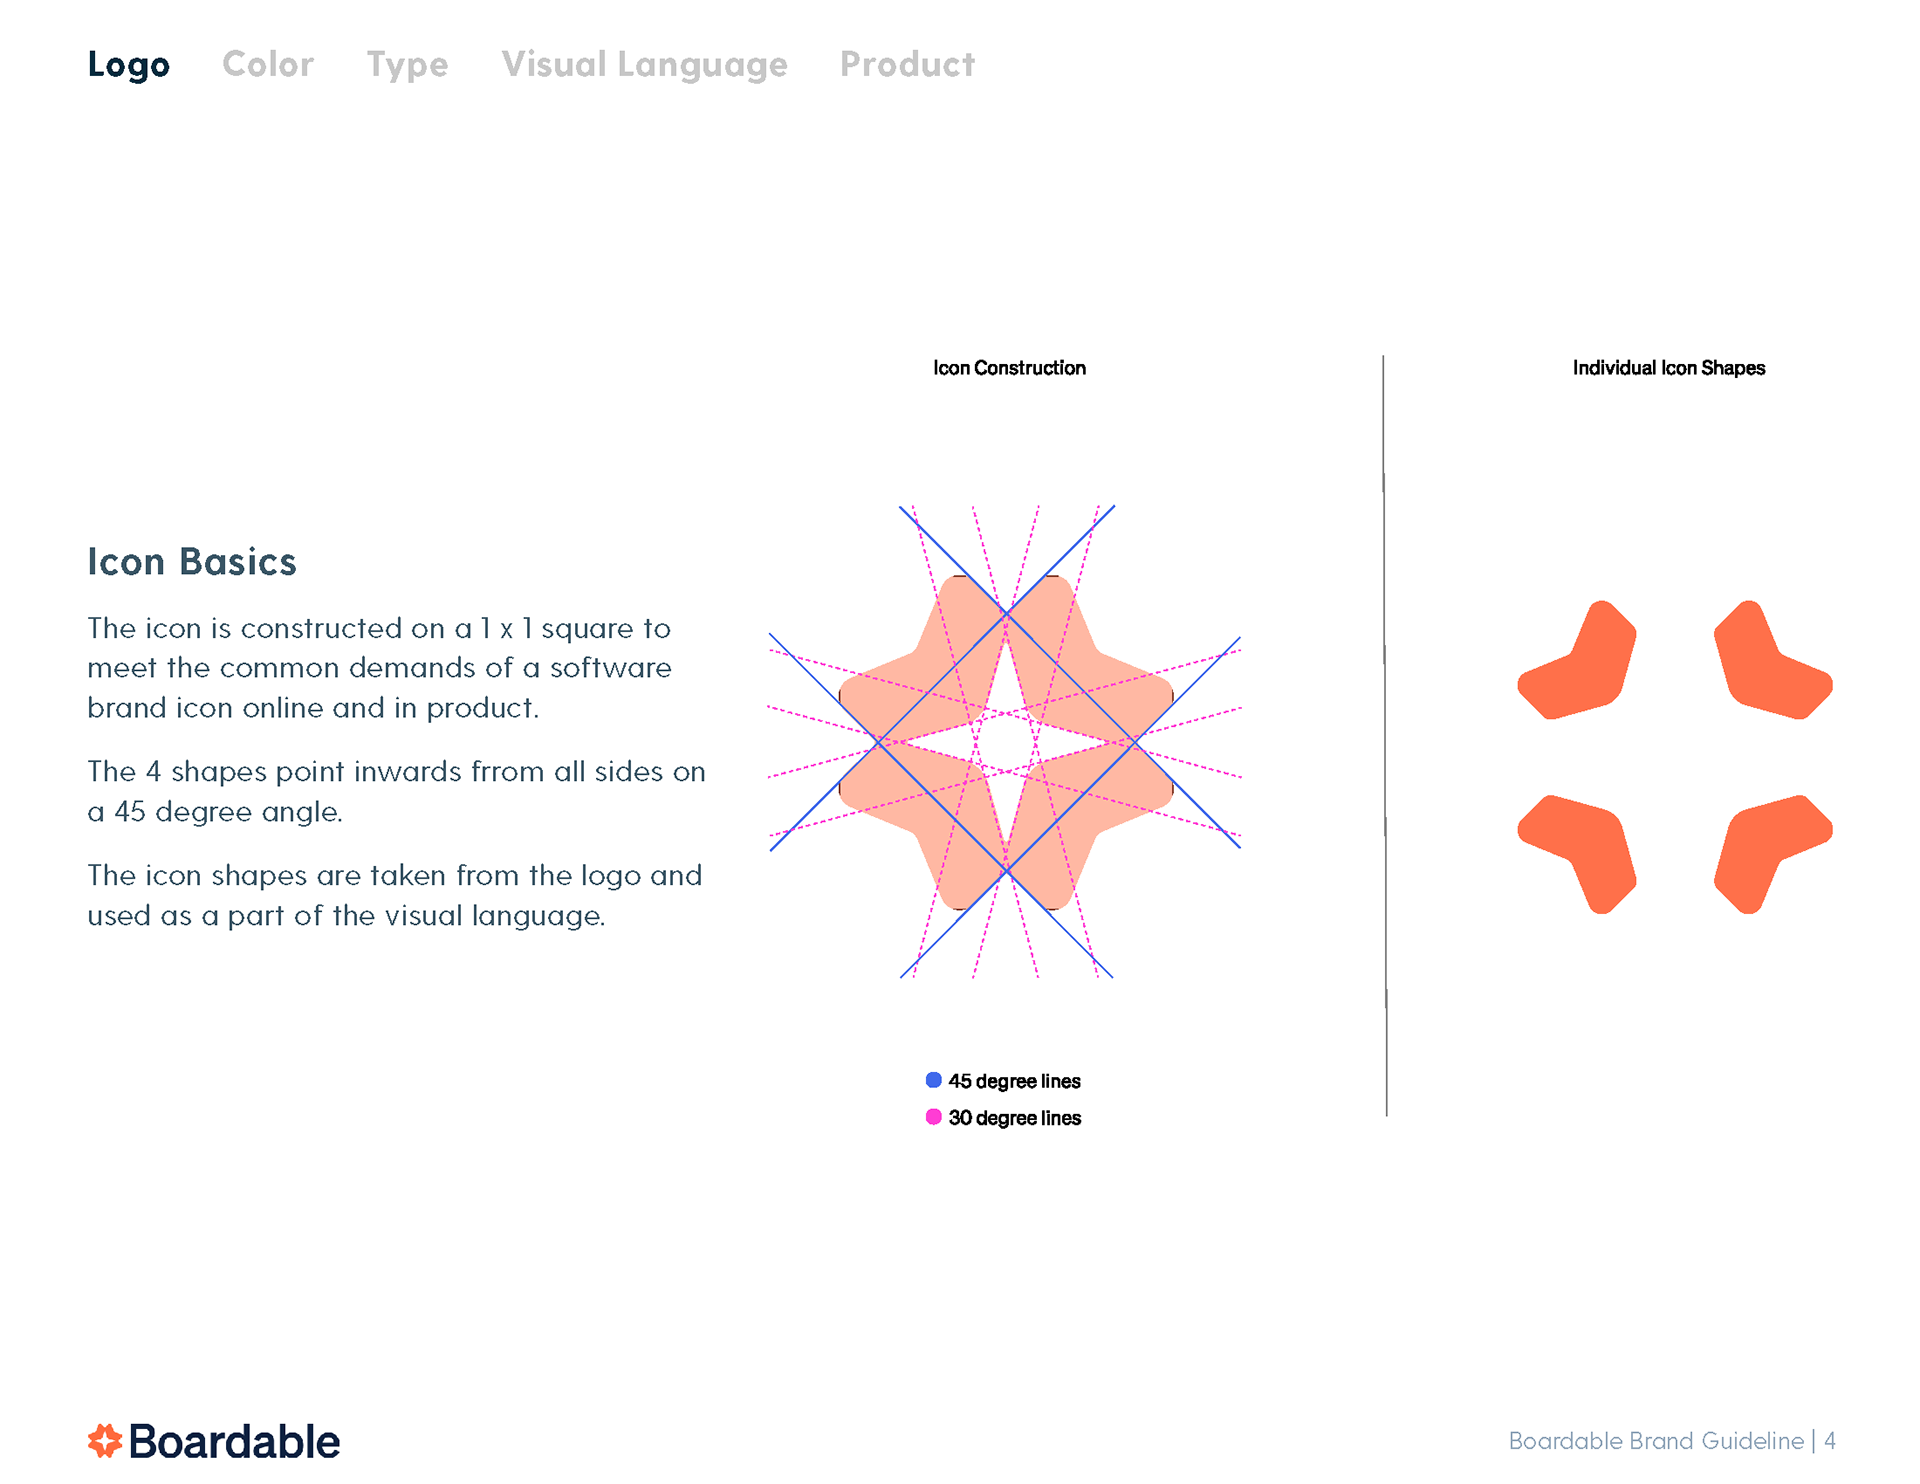The image size is (1920, 1484).
Task: Select the Product tab
Action: tap(907, 65)
